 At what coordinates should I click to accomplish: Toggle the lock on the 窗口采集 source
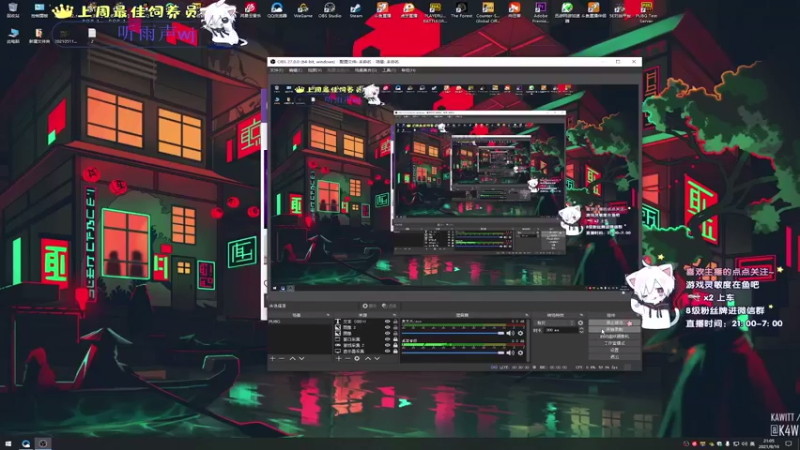tap(395, 339)
